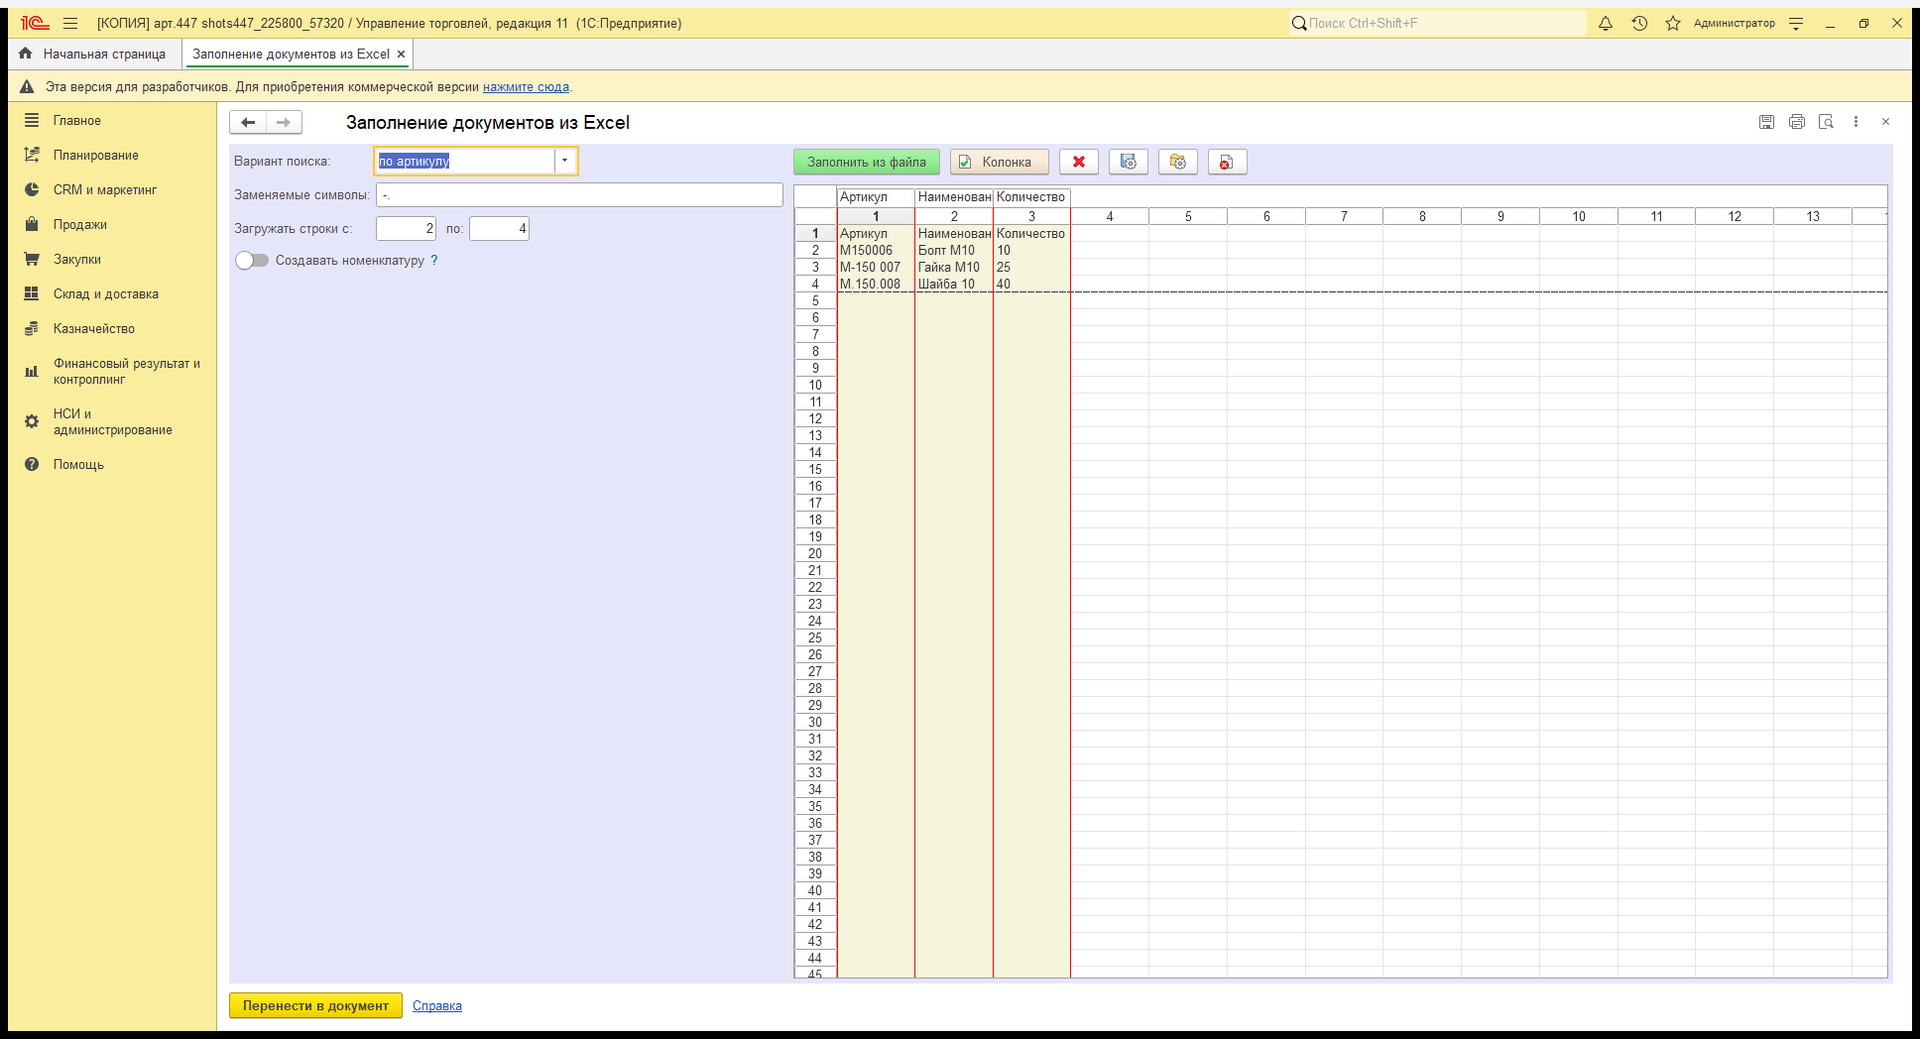Open the CRM и маркетинг section
The image size is (1920, 1039).
click(105, 190)
